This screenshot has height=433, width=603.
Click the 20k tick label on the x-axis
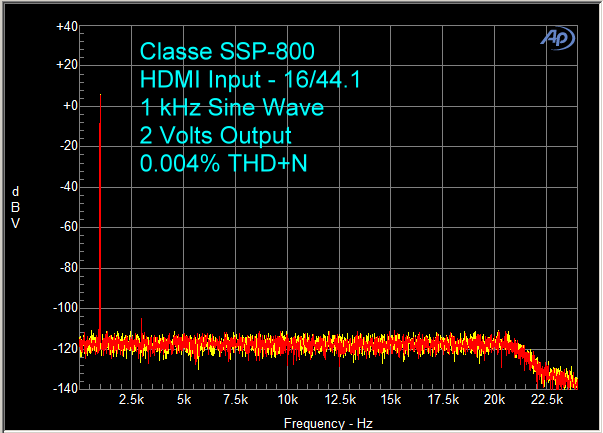(x=494, y=401)
